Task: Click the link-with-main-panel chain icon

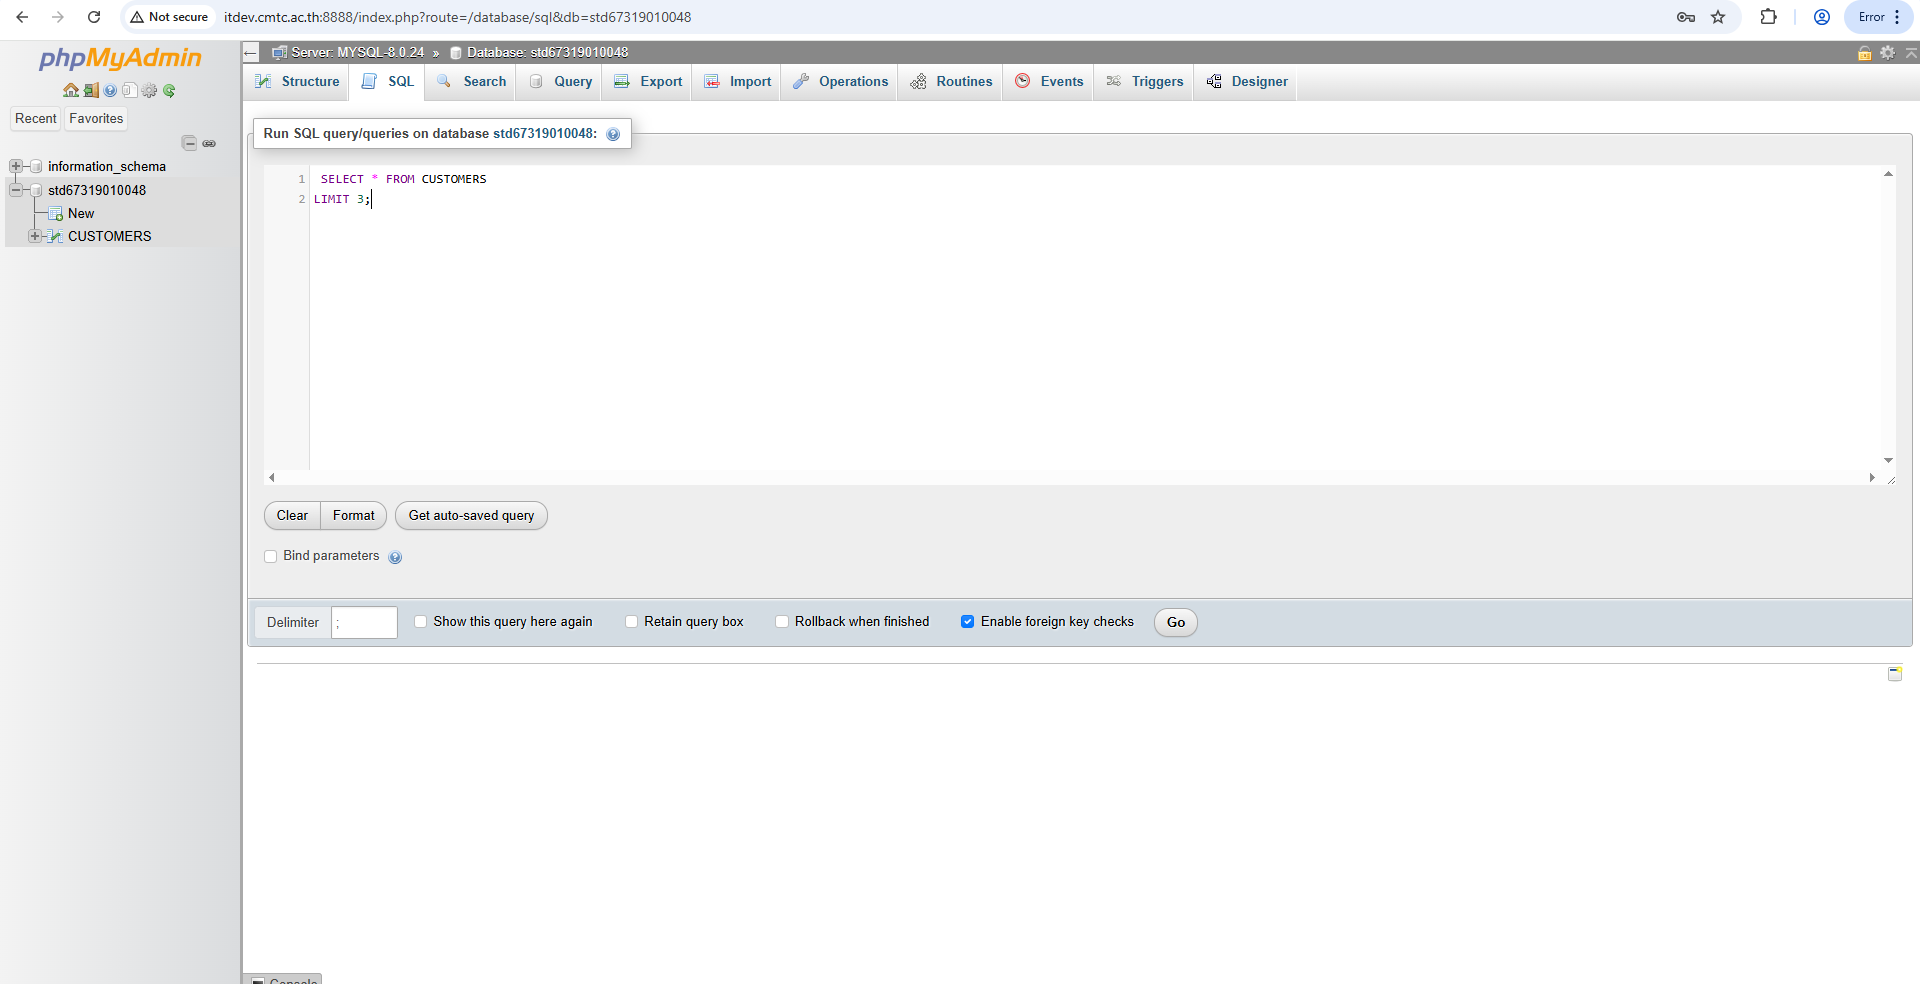Action: coord(209,144)
